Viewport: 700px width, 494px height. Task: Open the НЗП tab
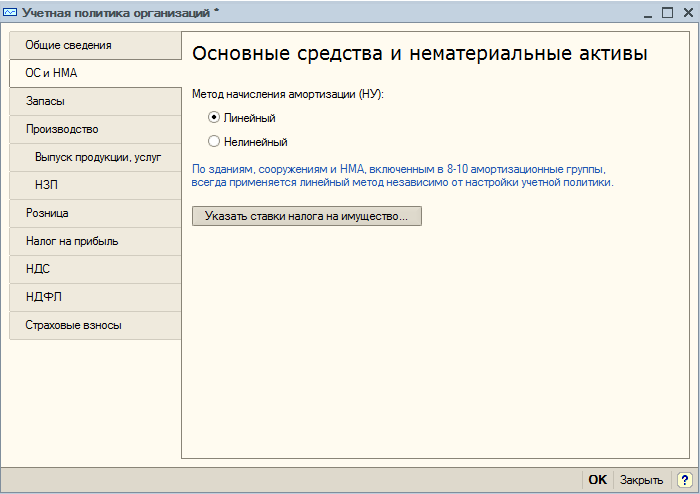click(95, 185)
